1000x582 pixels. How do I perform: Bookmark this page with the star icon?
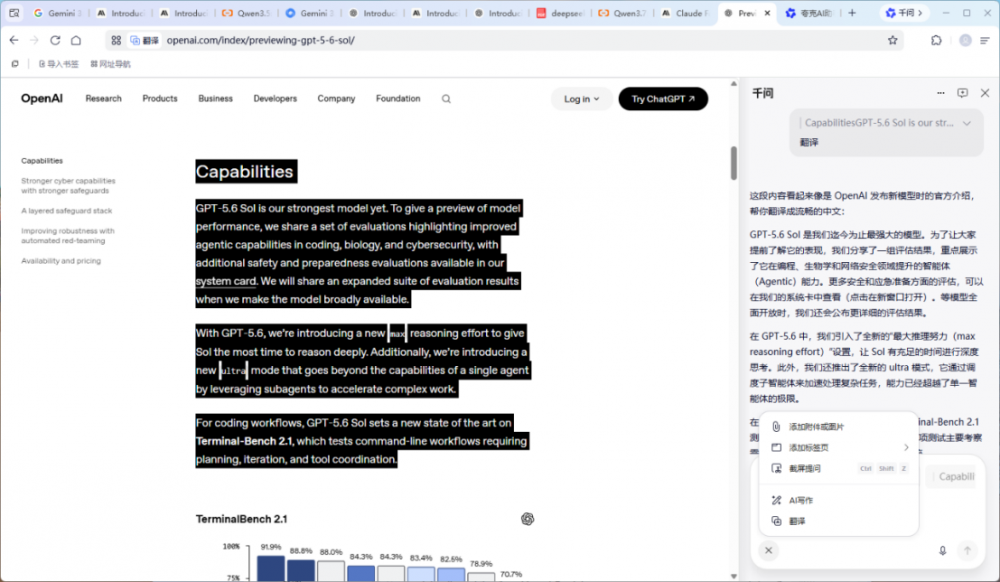[x=892, y=40]
